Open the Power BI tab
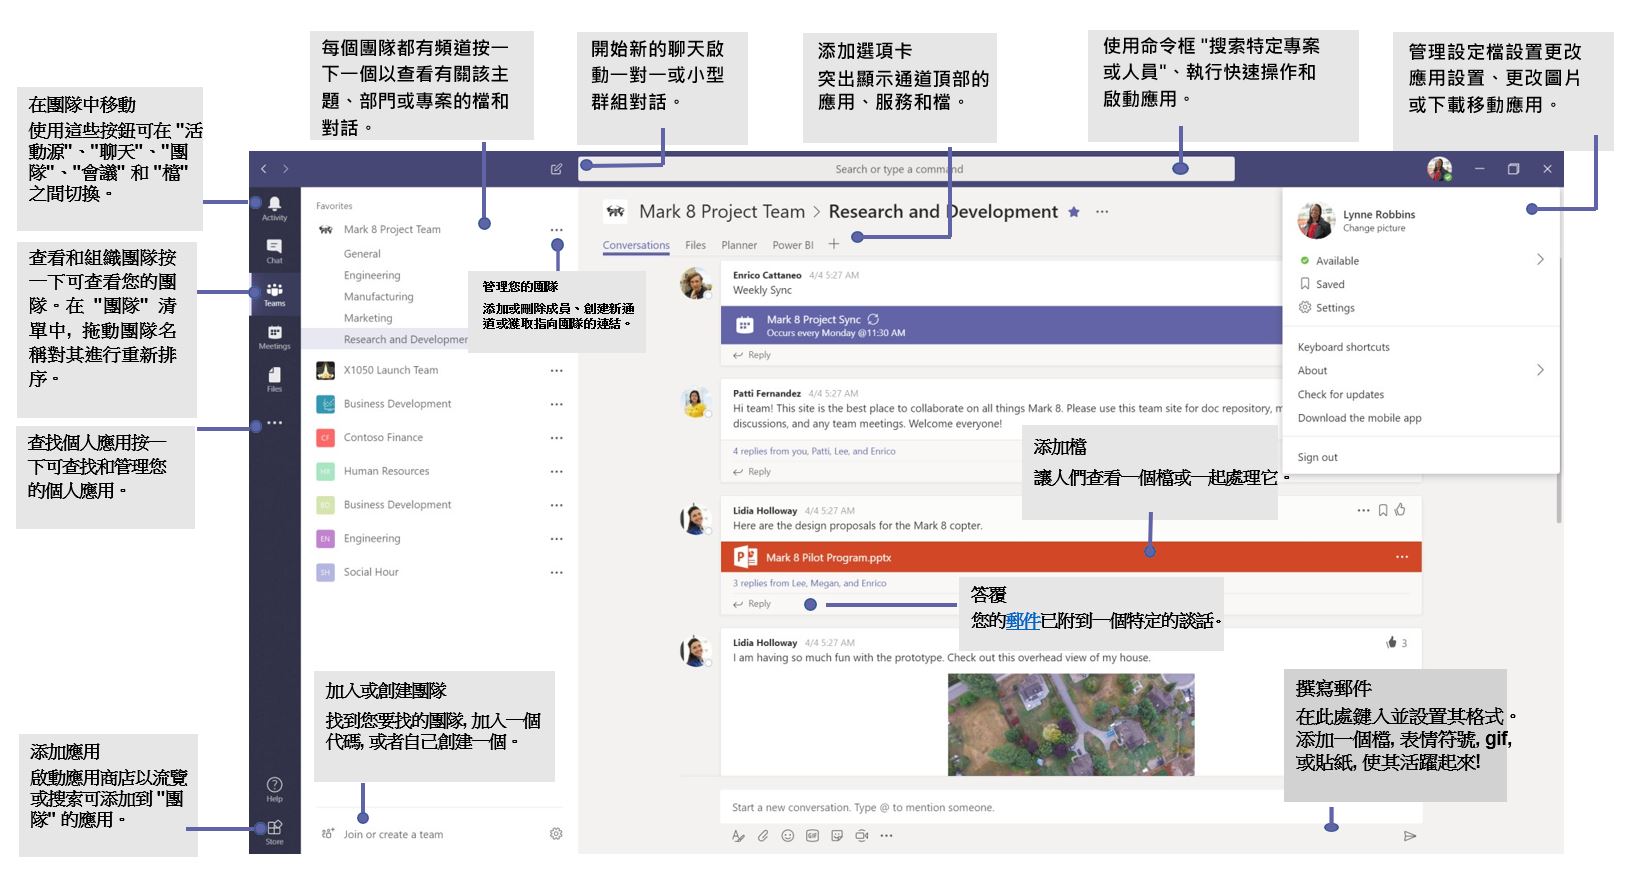1634x872 pixels. pos(793,245)
